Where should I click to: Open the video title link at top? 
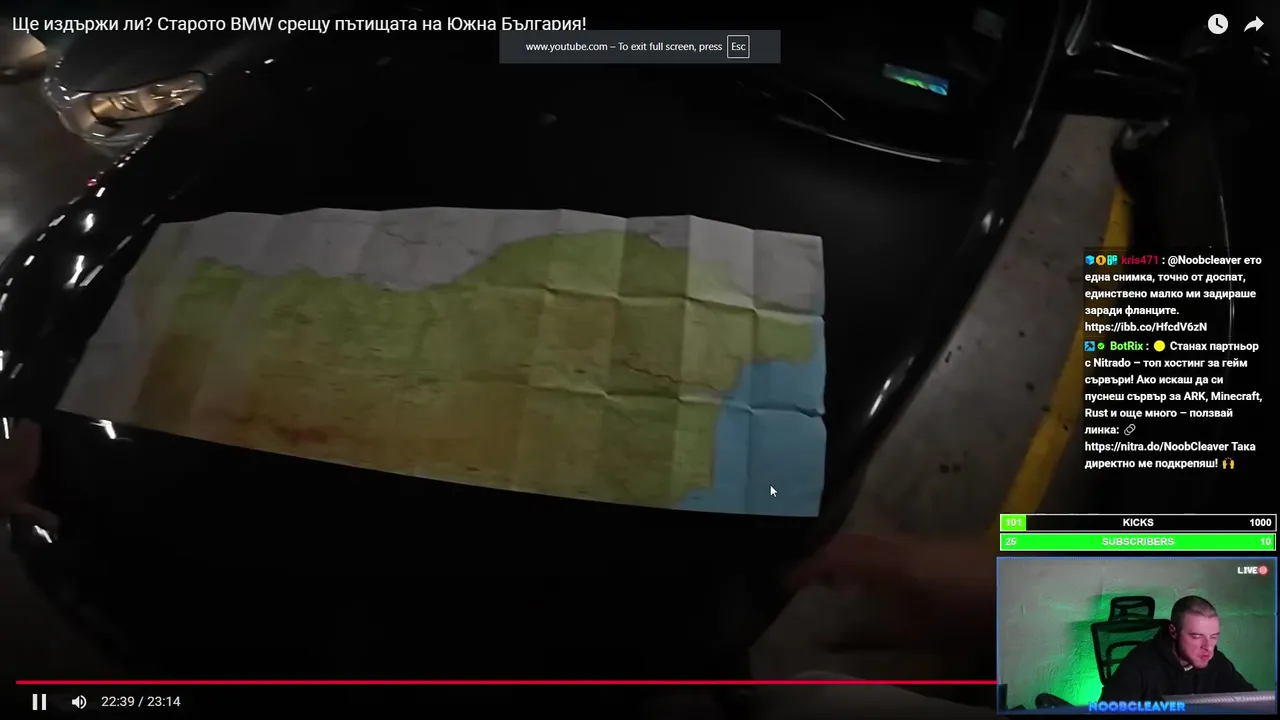click(299, 23)
